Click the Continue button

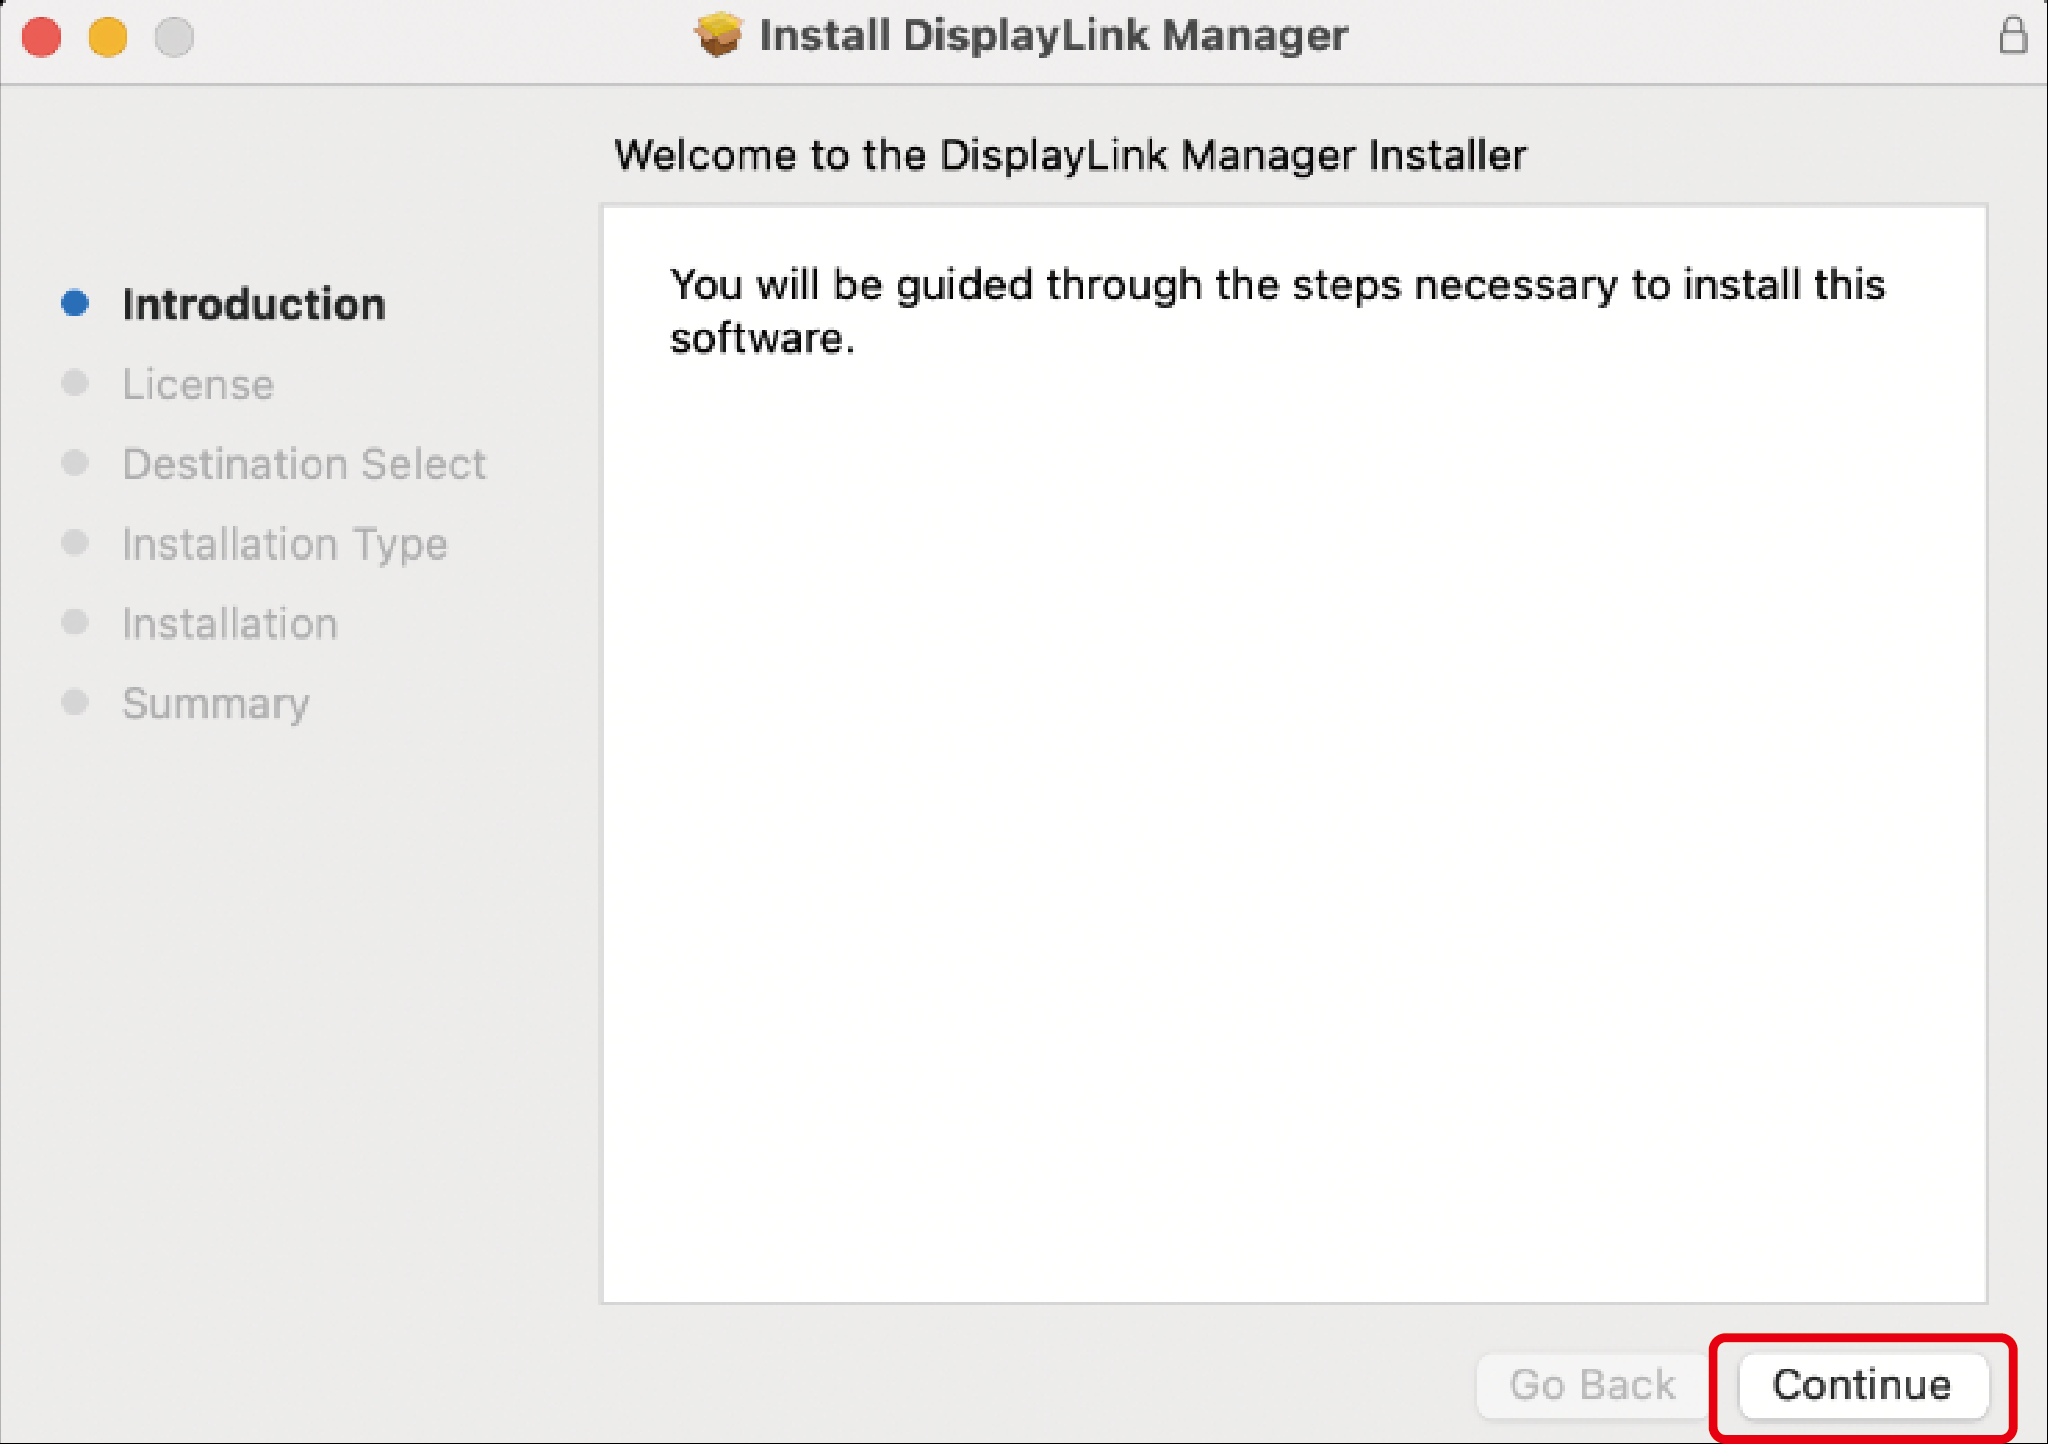coord(1862,1386)
